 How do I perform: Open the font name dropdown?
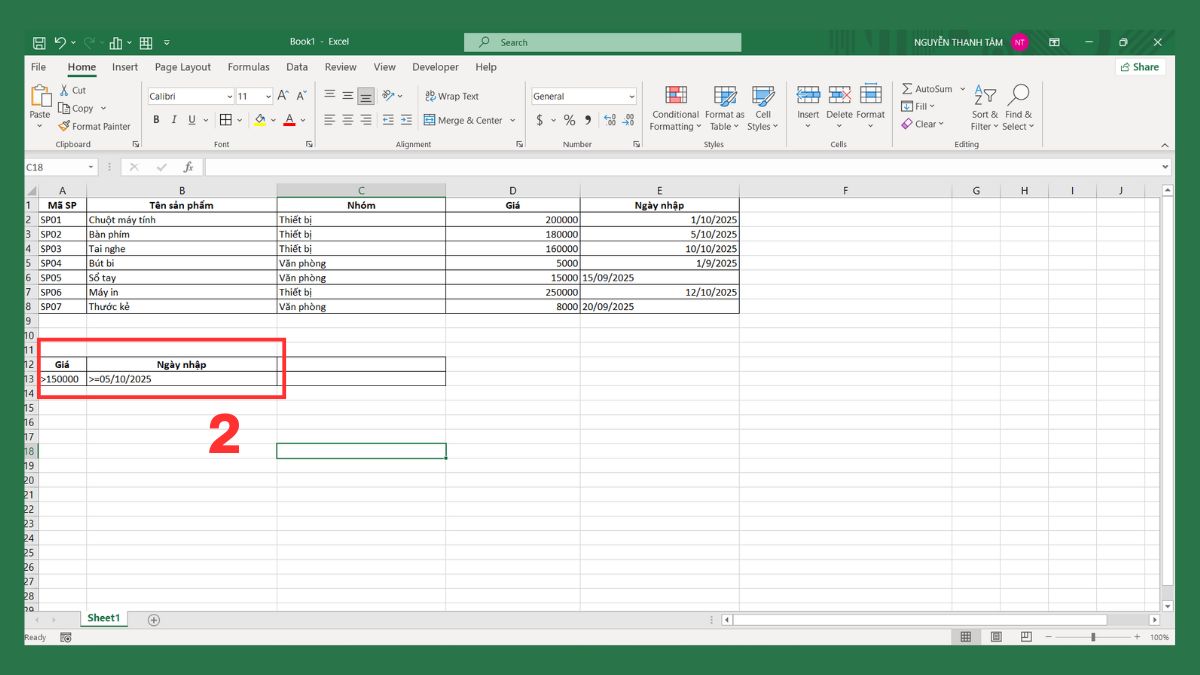point(231,96)
